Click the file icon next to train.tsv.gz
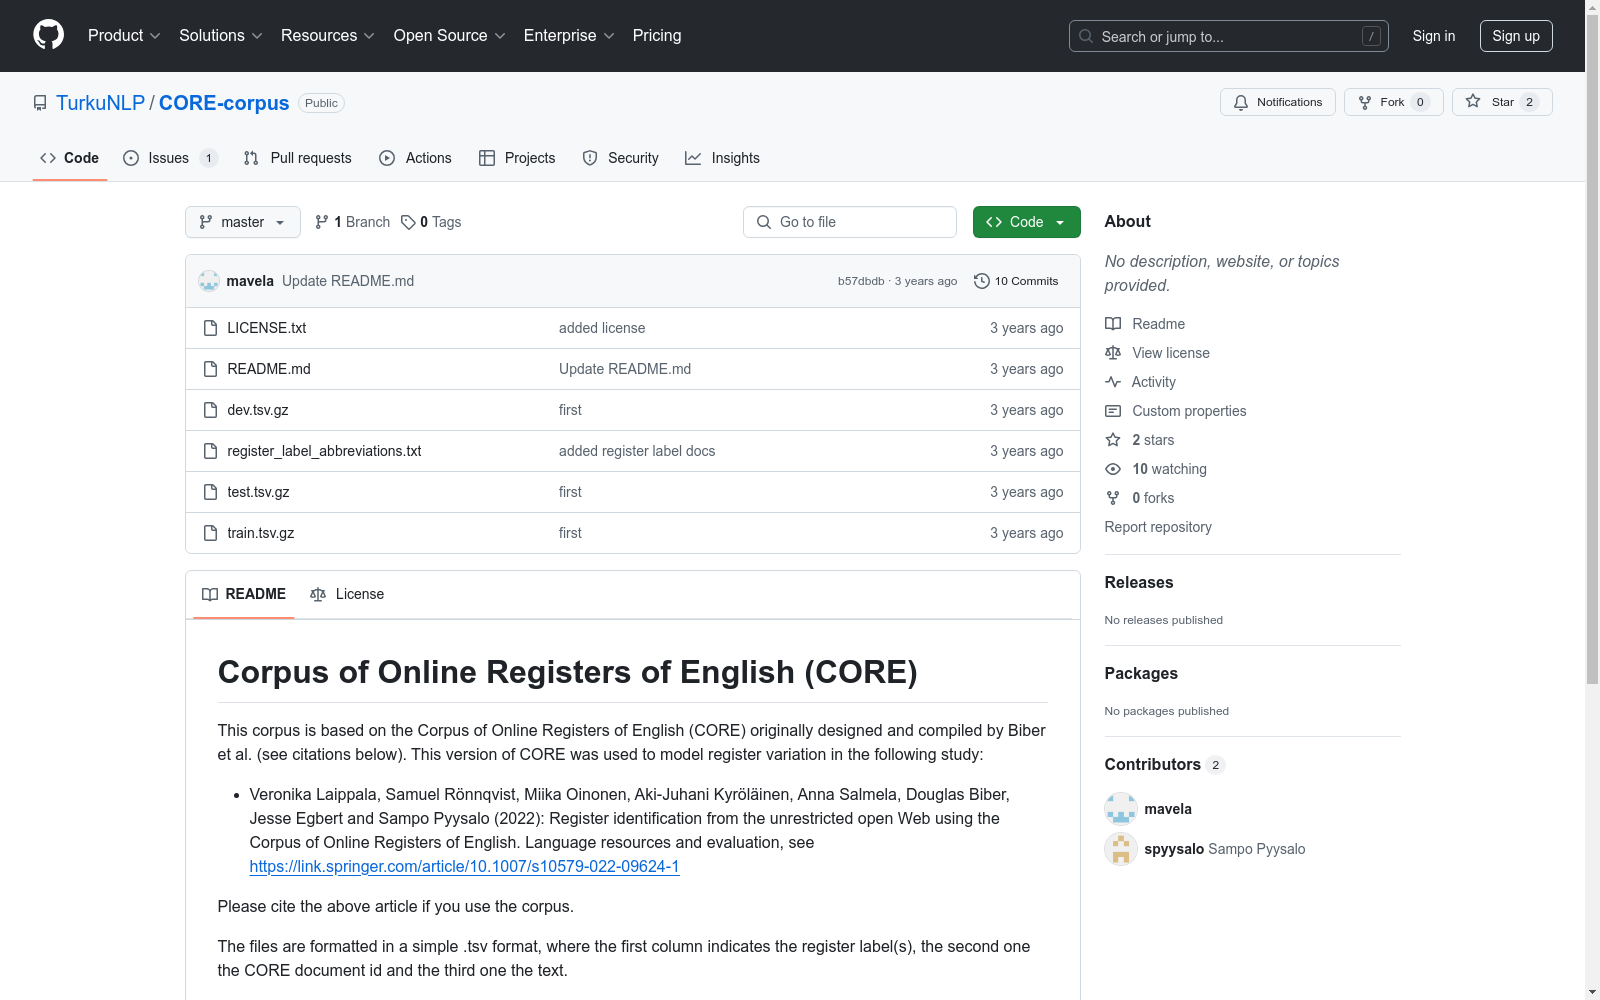1600x1000 pixels. click(210, 533)
